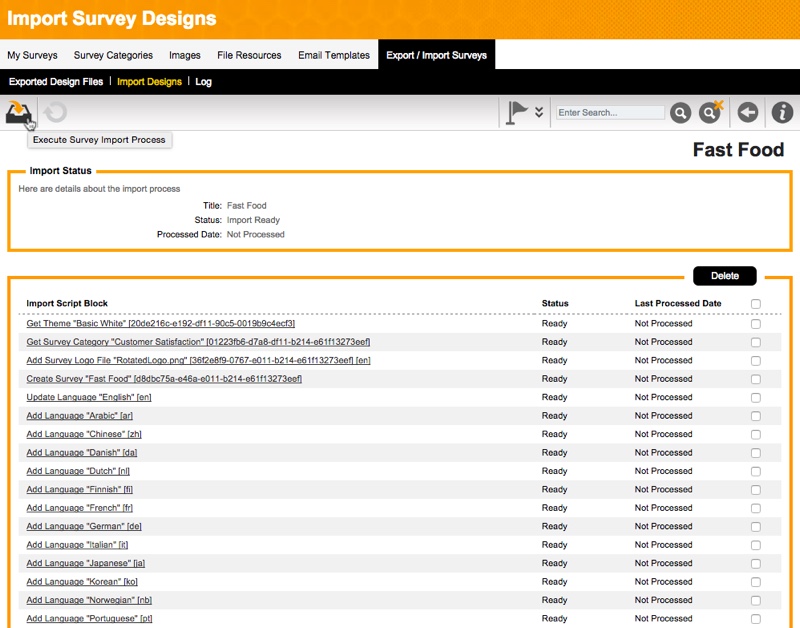
Task: Click the back arrow icon
Action: [x=747, y=113]
